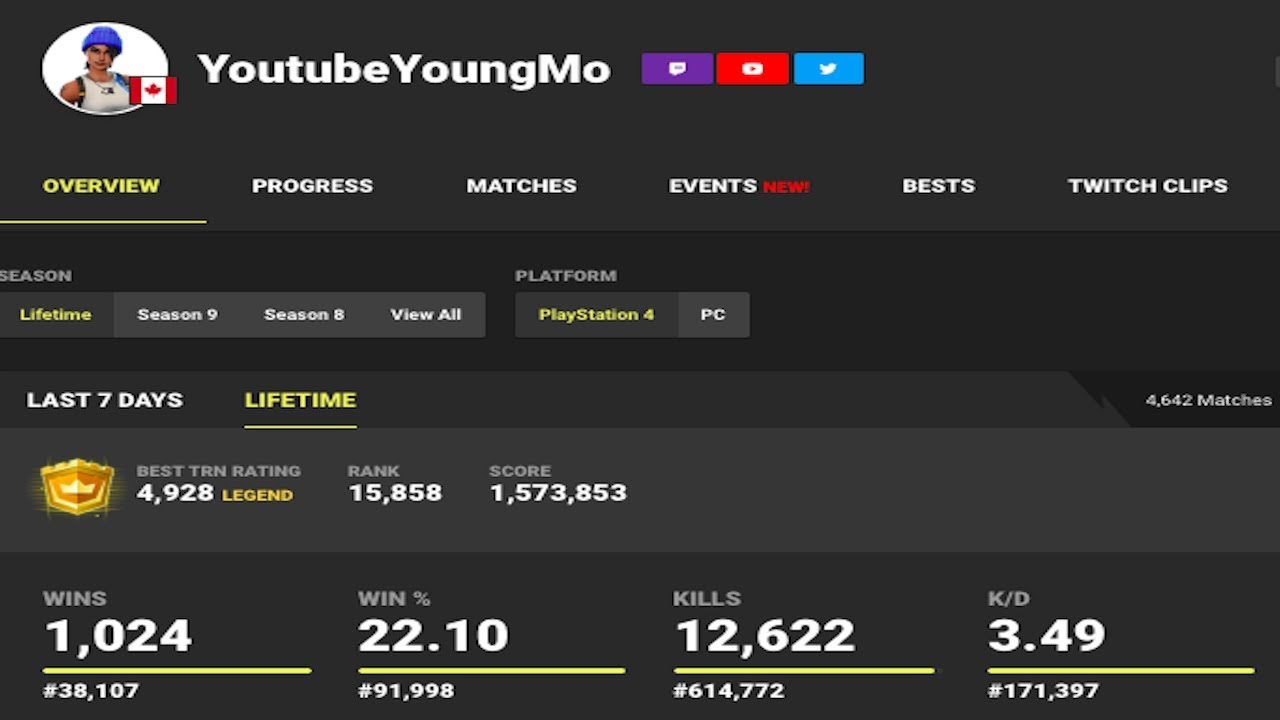The width and height of the screenshot is (1280, 720).
Task: Click the gold crown Legend badge
Action: [x=78, y=486]
